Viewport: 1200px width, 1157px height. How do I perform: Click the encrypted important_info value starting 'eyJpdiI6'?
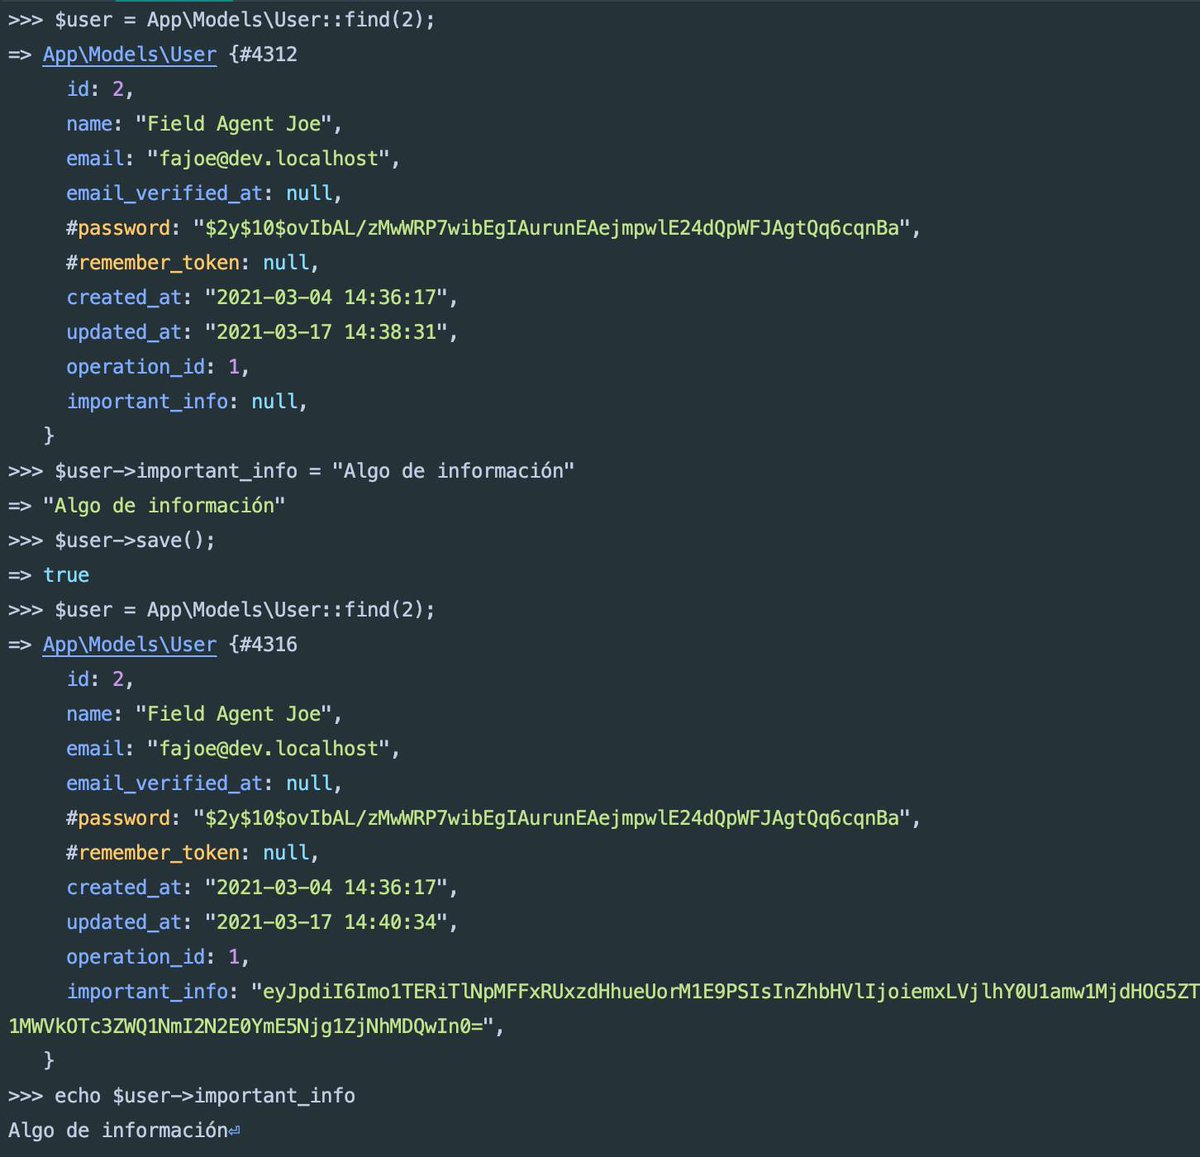point(724,991)
